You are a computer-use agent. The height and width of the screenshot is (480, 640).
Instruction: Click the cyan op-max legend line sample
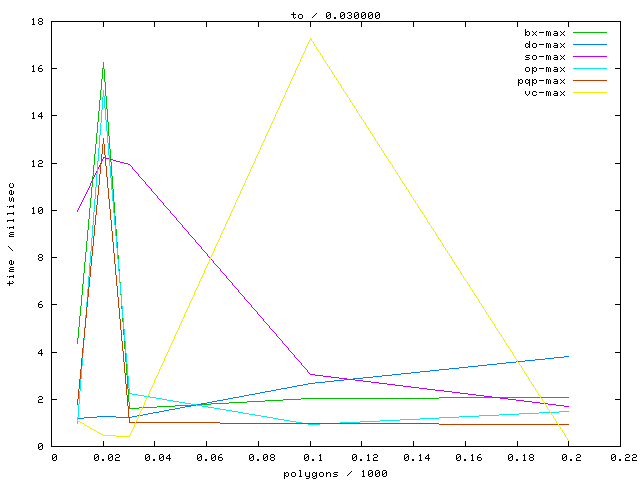[590, 69]
